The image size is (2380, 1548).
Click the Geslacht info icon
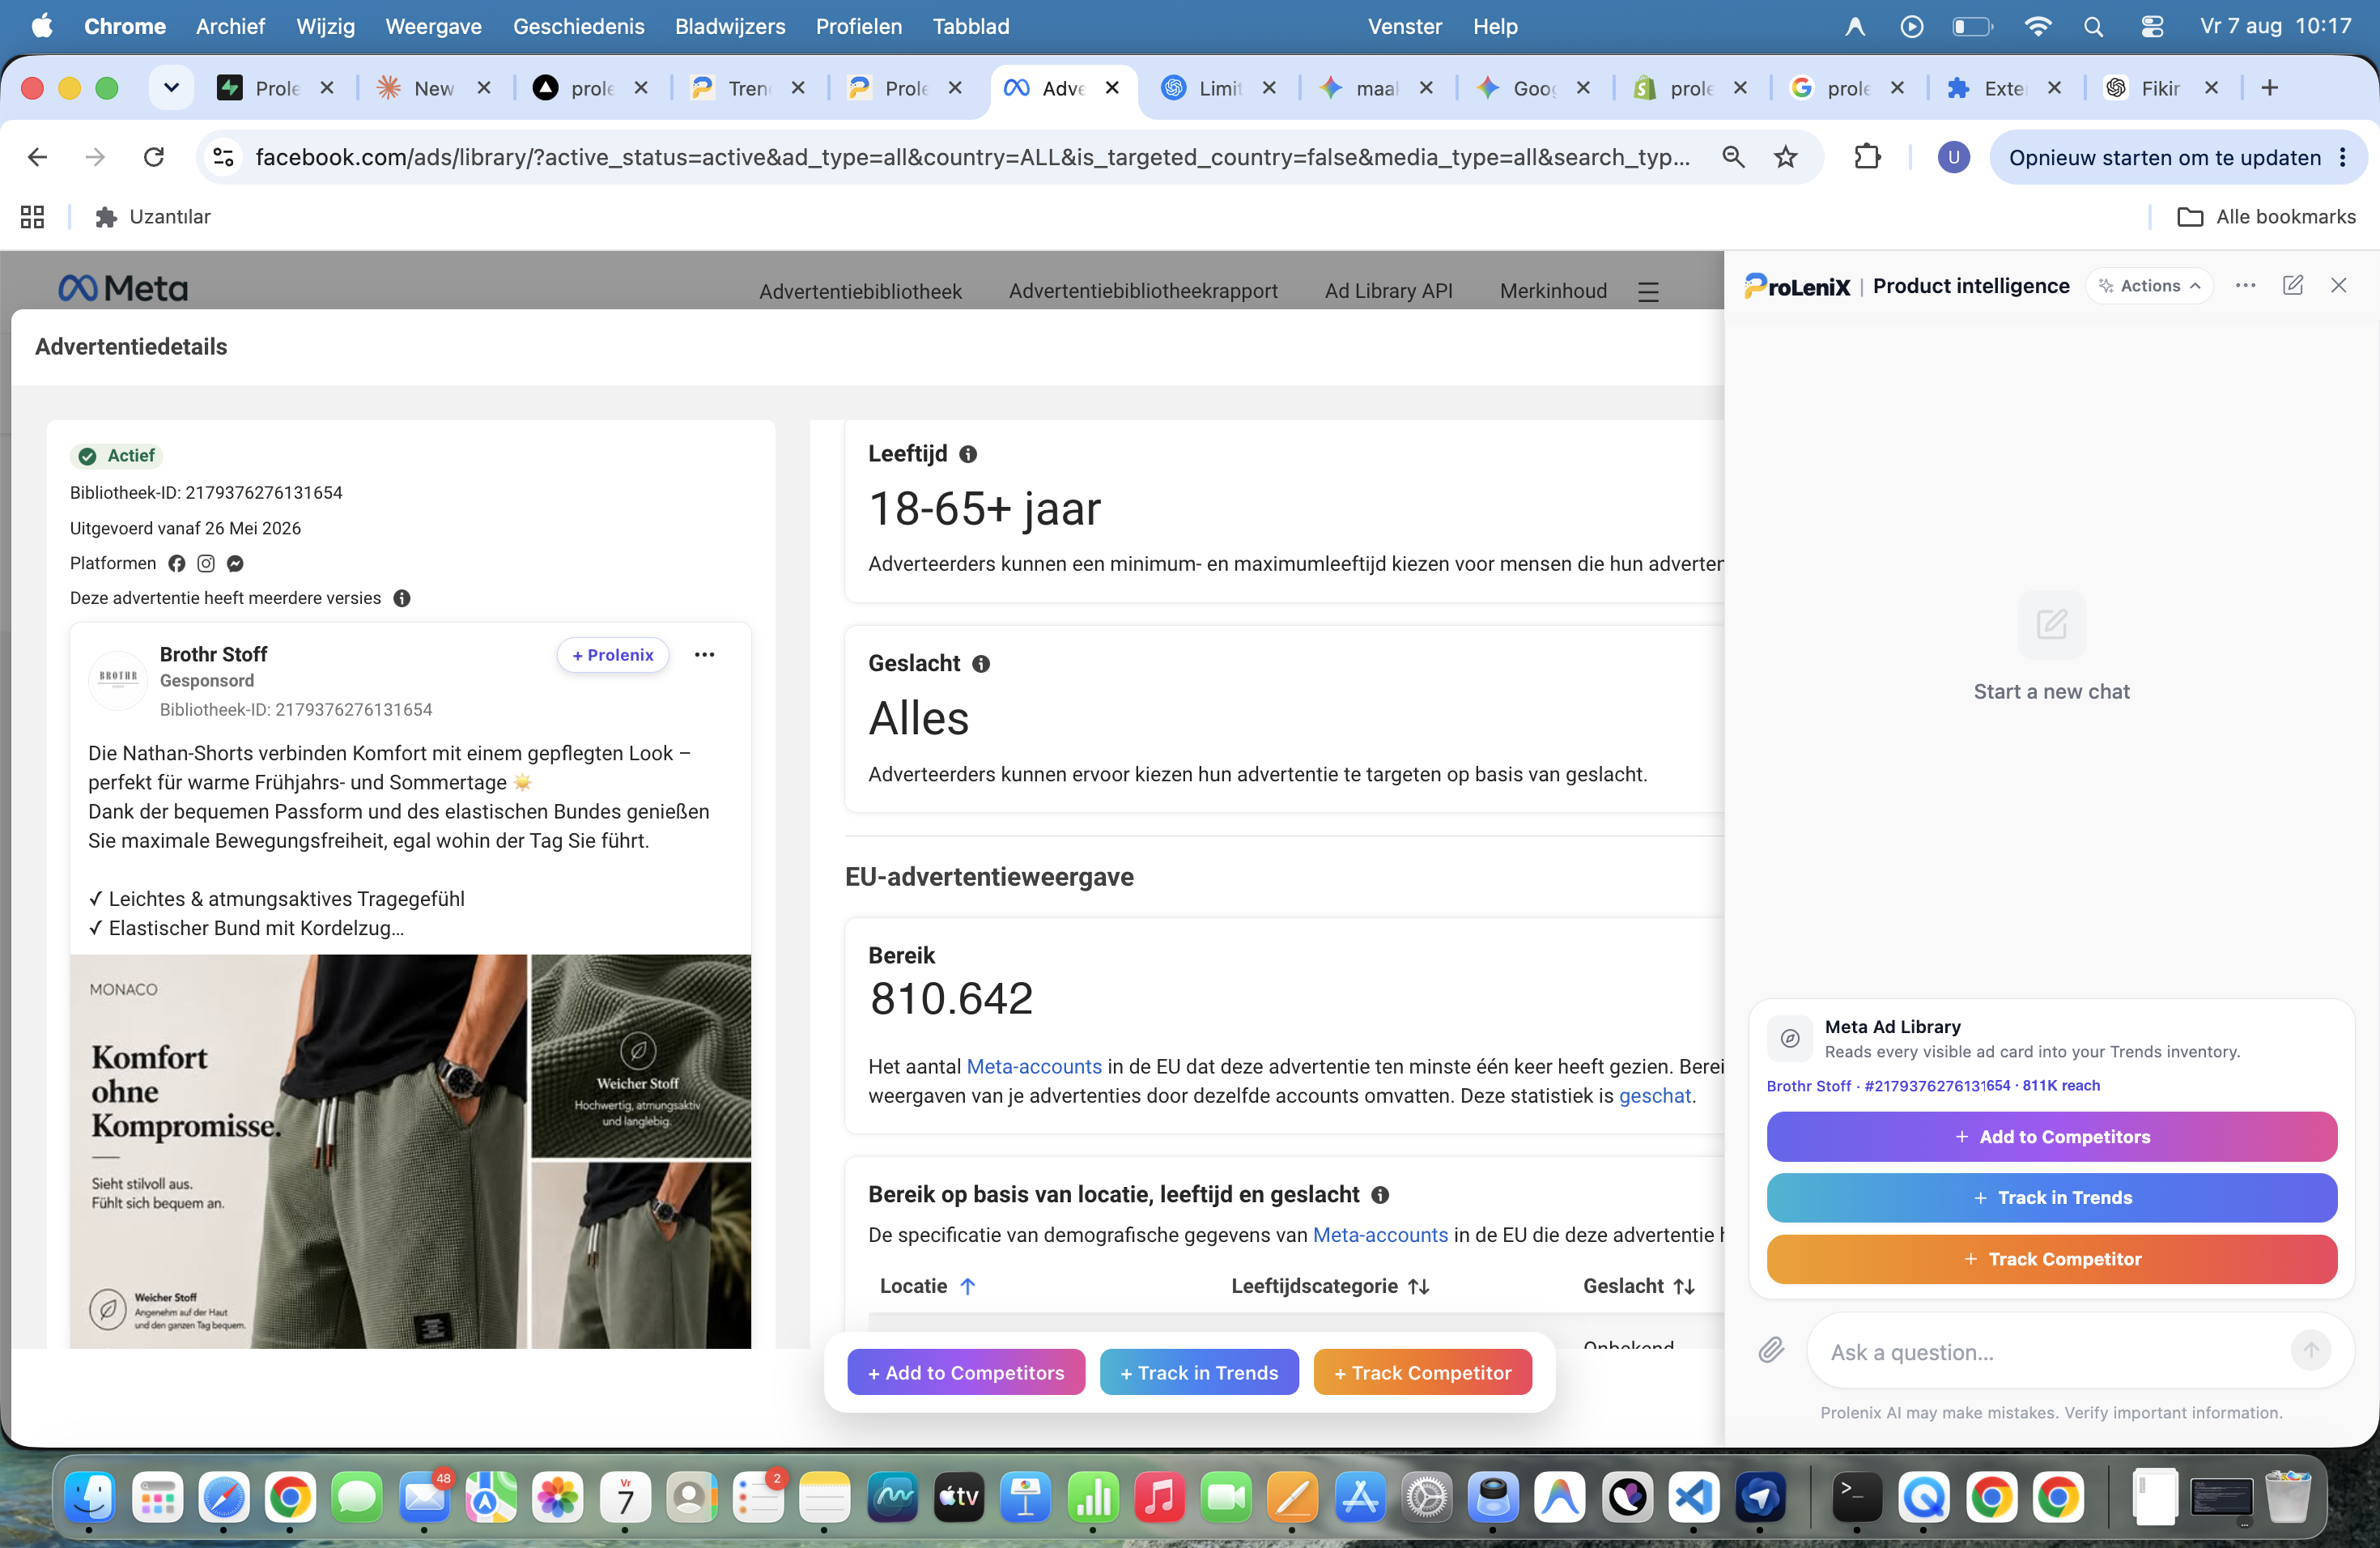pyautogui.click(x=981, y=664)
